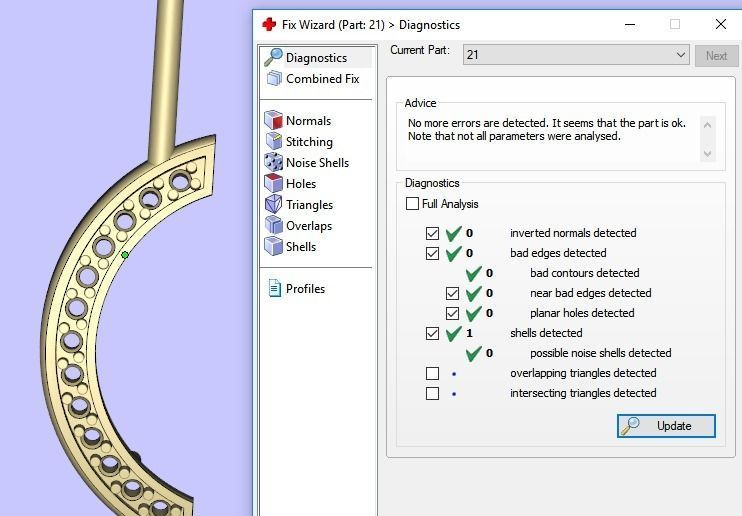Open the Shells icon
Viewport: 742px width, 516px height.
(x=274, y=246)
